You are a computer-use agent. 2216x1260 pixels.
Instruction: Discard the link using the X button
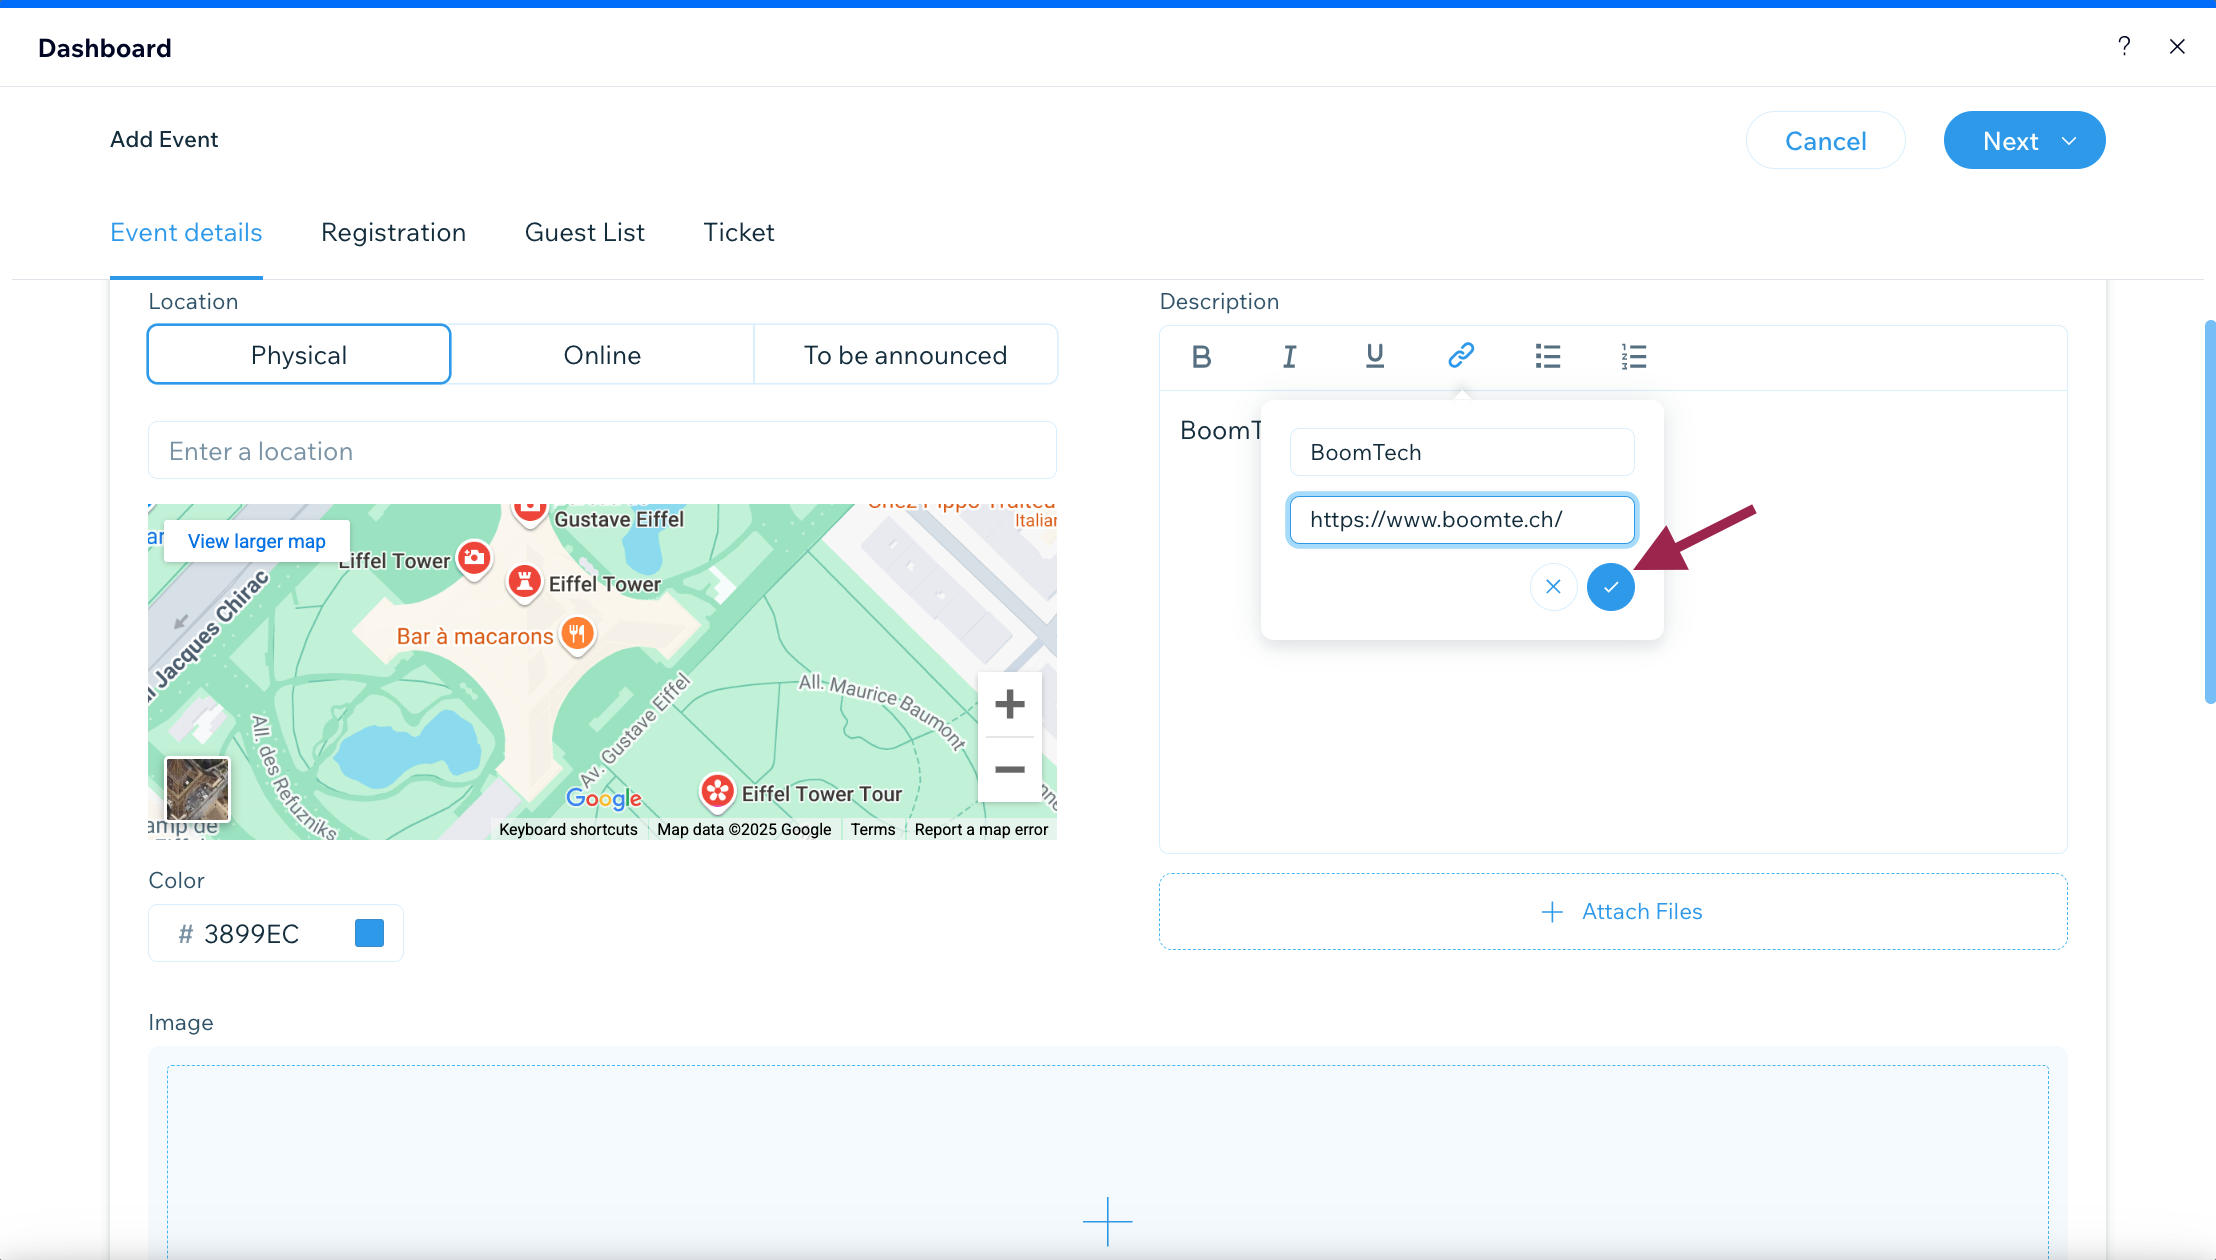pos(1553,587)
